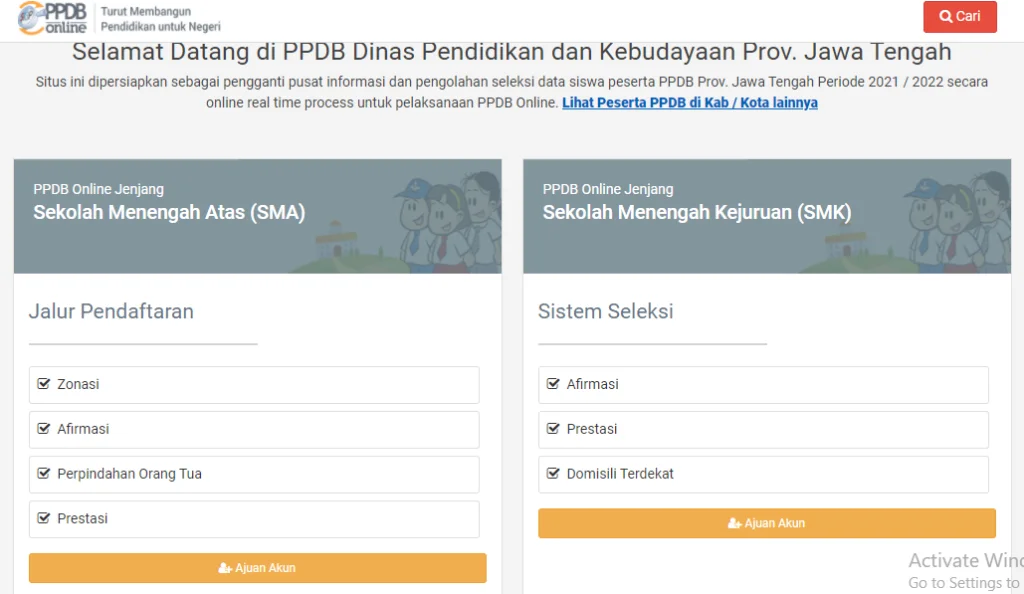Toggle the Zonasi checkbox under Jalur Pendaftaran
1024x594 pixels.
pos(43,384)
